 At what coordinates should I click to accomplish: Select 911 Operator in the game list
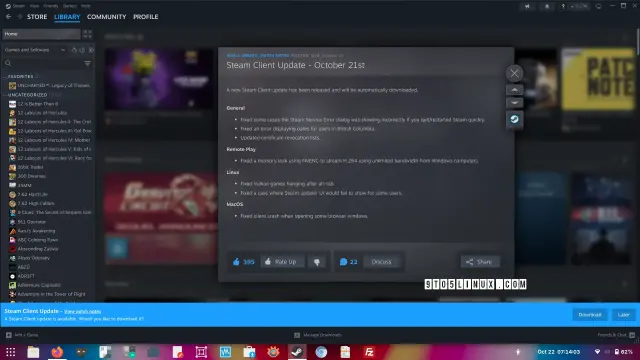(27, 222)
